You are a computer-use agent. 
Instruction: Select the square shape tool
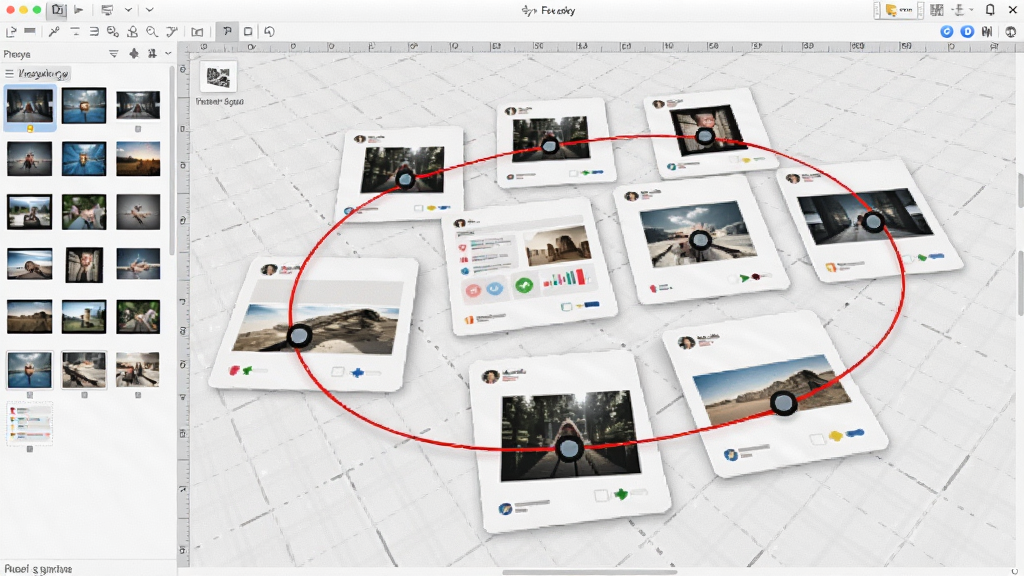pos(248,31)
